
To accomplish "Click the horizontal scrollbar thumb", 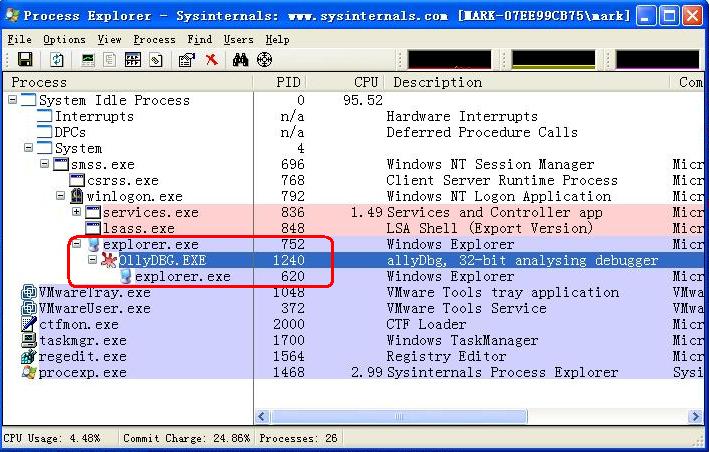I will (x=399, y=416).
